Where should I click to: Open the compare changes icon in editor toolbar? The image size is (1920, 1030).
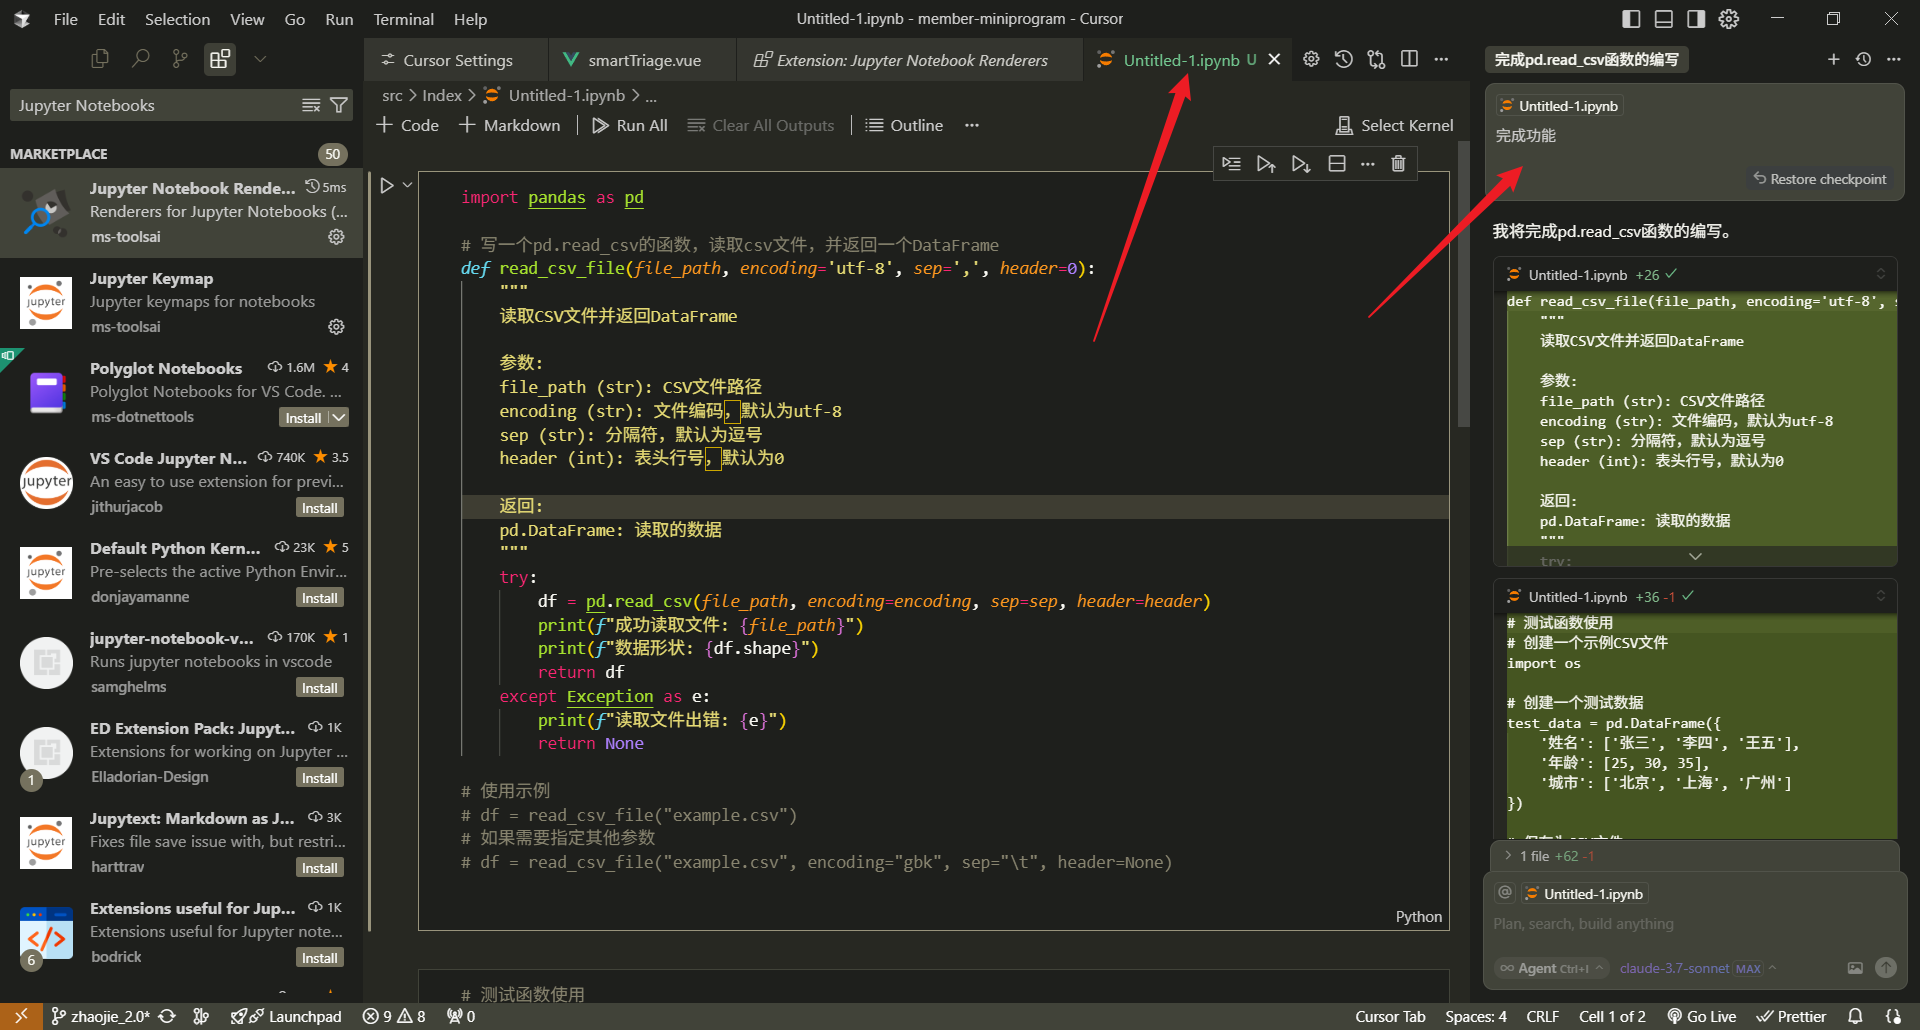point(1377,59)
